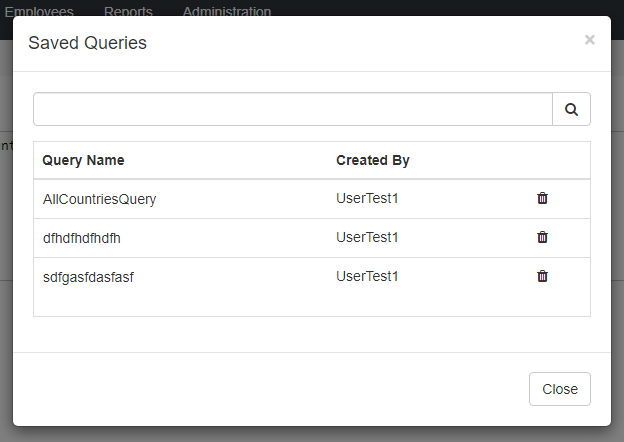624x442 pixels.
Task: Click the Saved Queries dialog title
Action: [87, 43]
